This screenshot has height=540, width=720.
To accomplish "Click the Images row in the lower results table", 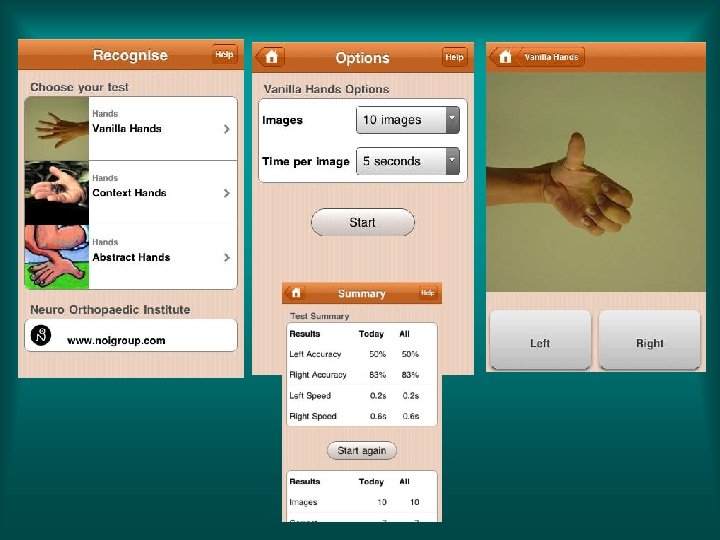I will point(362,502).
